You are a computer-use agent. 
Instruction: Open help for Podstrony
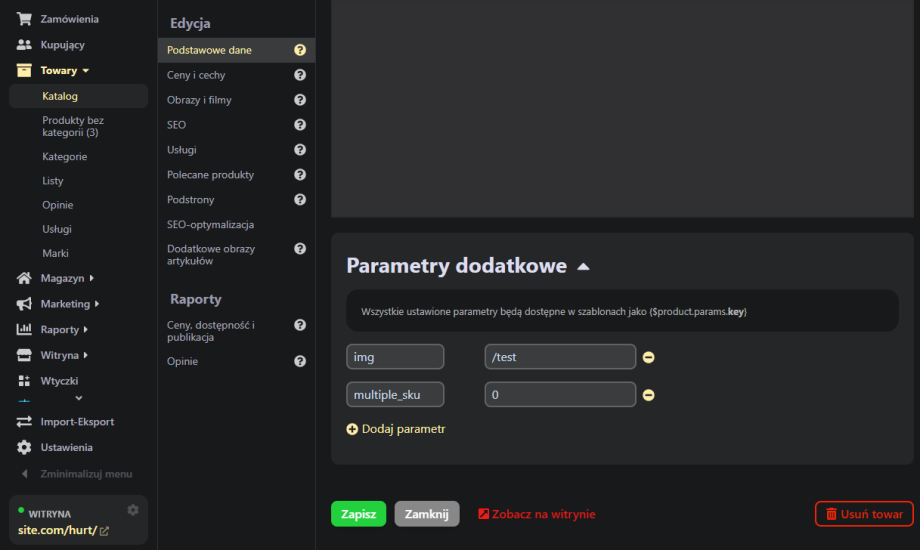click(x=300, y=200)
